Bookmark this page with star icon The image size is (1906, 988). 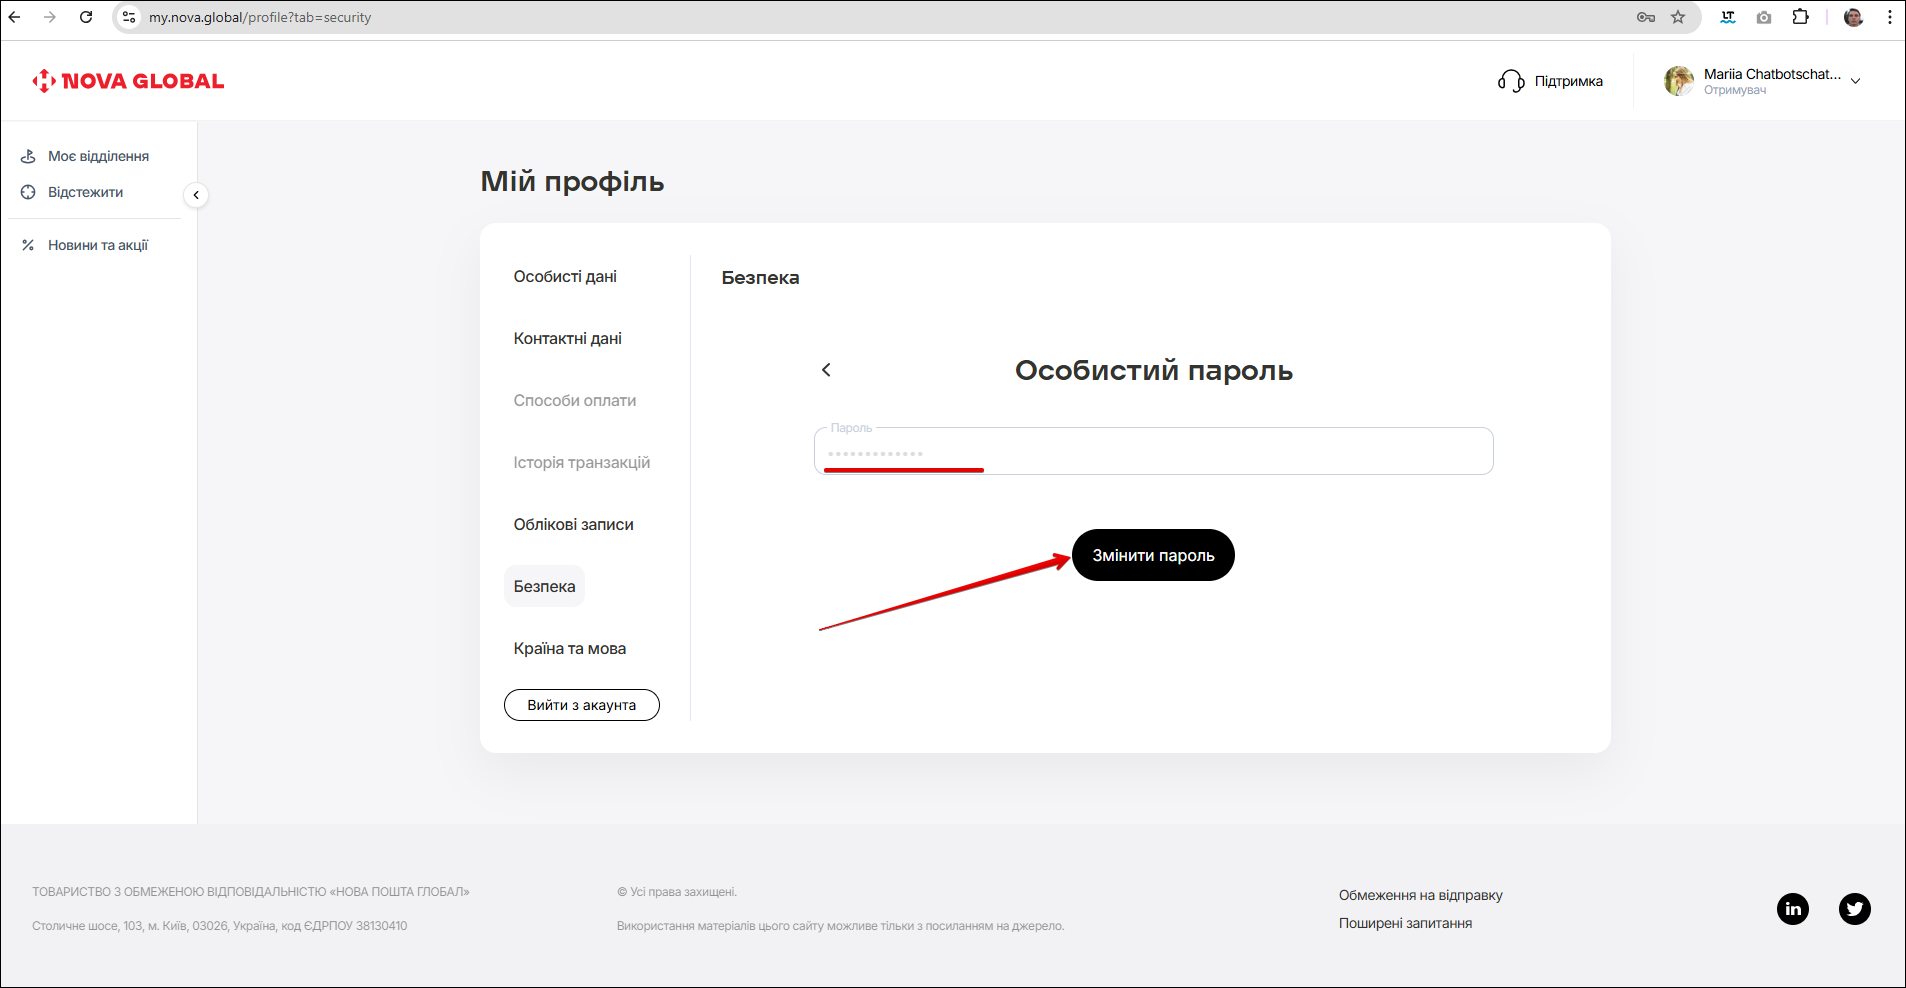click(x=1678, y=17)
